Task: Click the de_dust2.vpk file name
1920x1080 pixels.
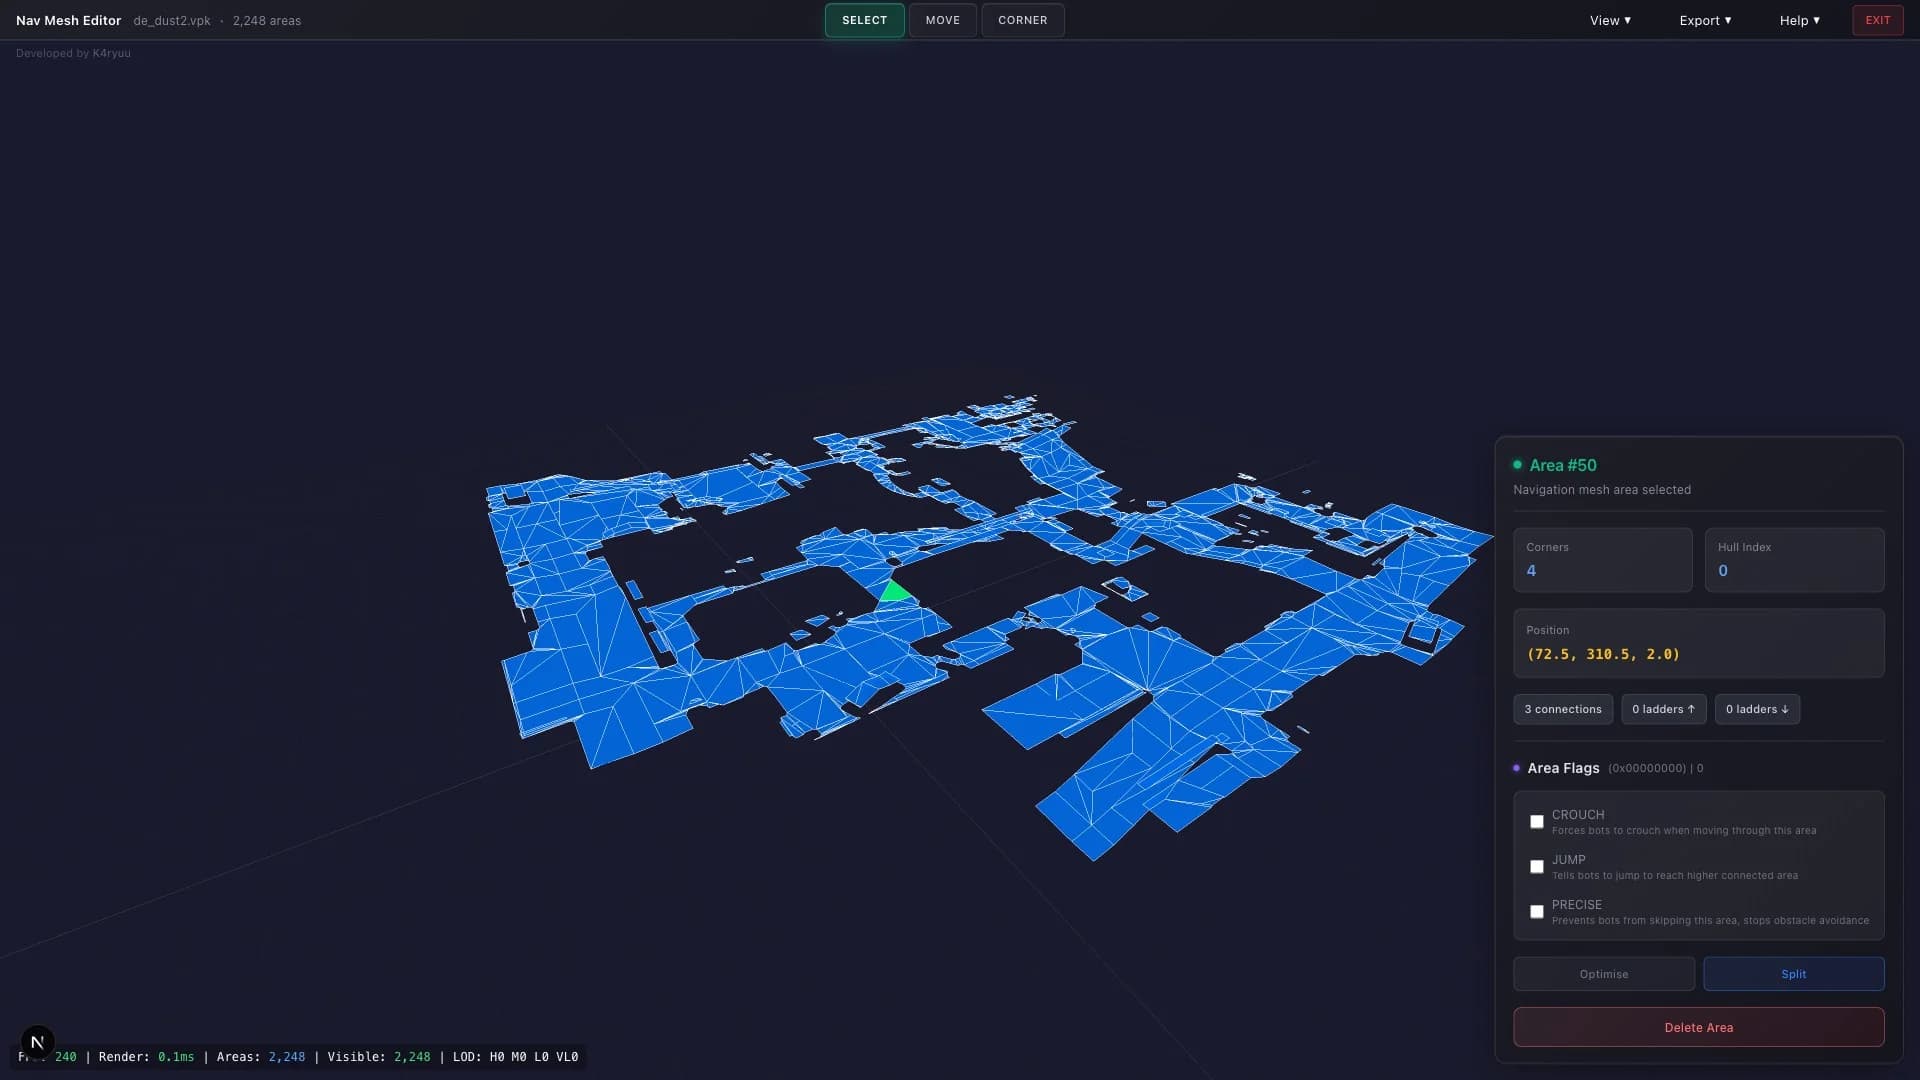Action: [172, 20]
